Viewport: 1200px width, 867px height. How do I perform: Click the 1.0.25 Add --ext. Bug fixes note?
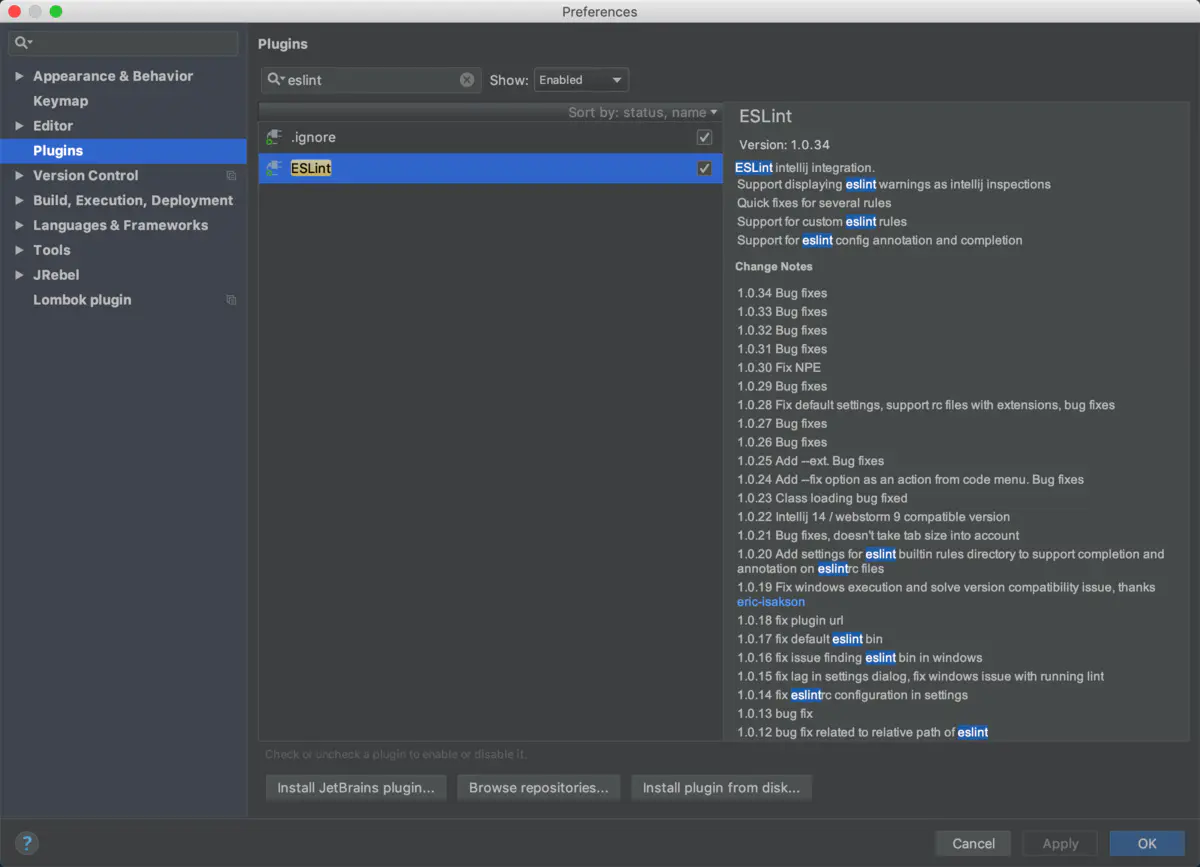(x=811, y=461)
